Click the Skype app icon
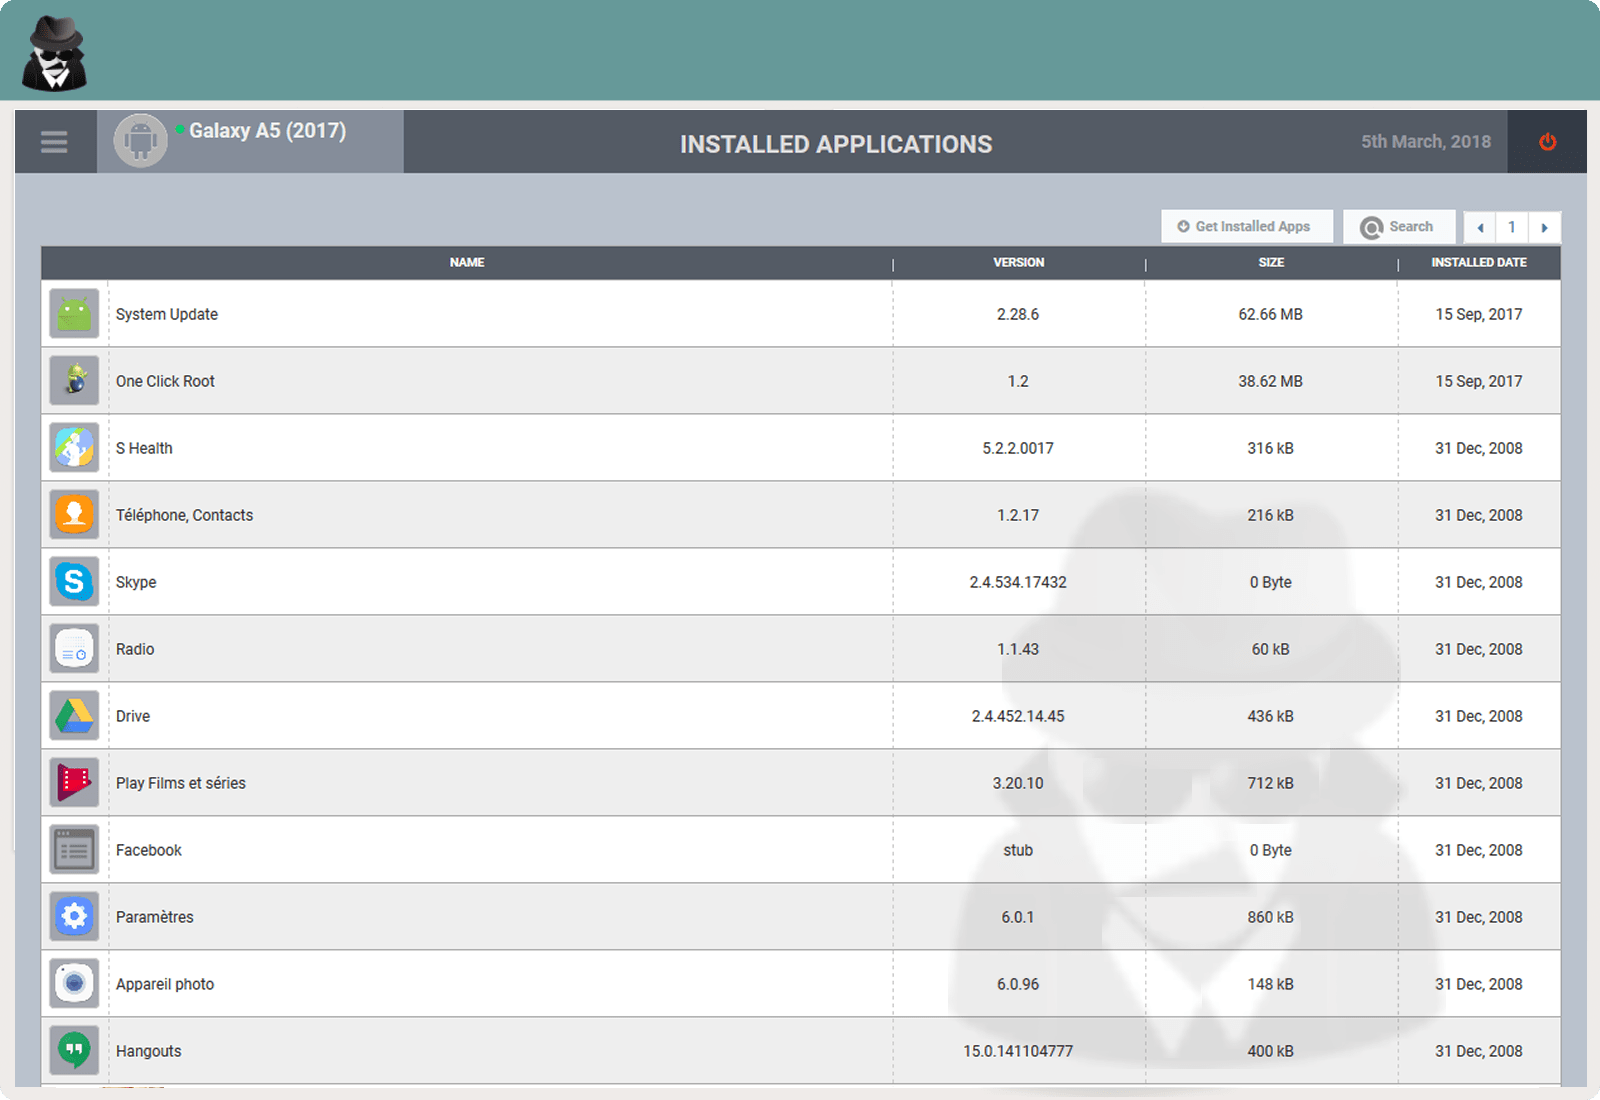 74,582
